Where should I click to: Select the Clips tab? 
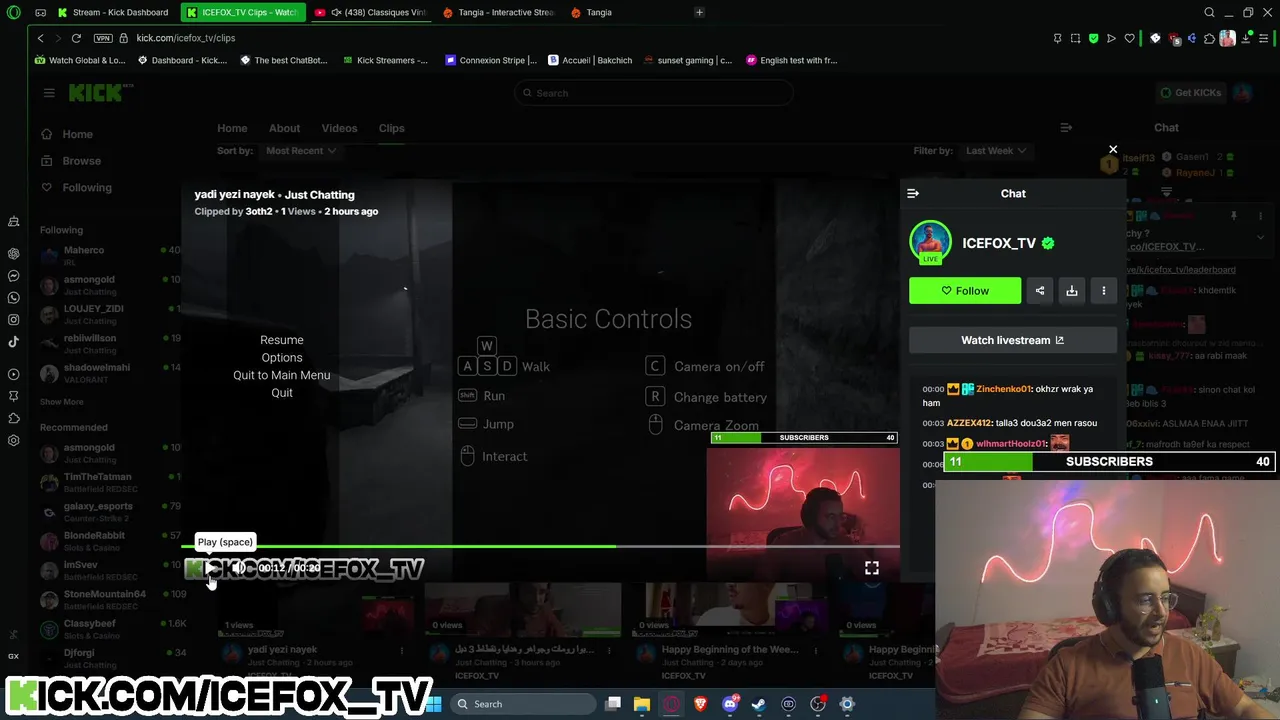point(391,128)
